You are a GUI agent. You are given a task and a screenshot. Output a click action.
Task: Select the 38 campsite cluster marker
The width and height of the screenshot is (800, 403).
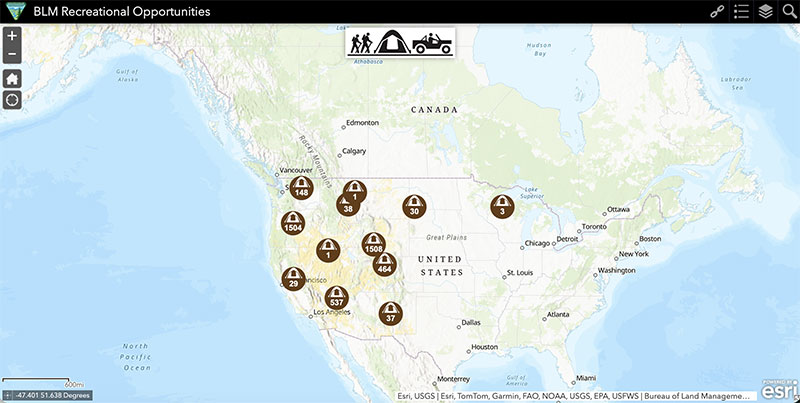tap(346, 206)
